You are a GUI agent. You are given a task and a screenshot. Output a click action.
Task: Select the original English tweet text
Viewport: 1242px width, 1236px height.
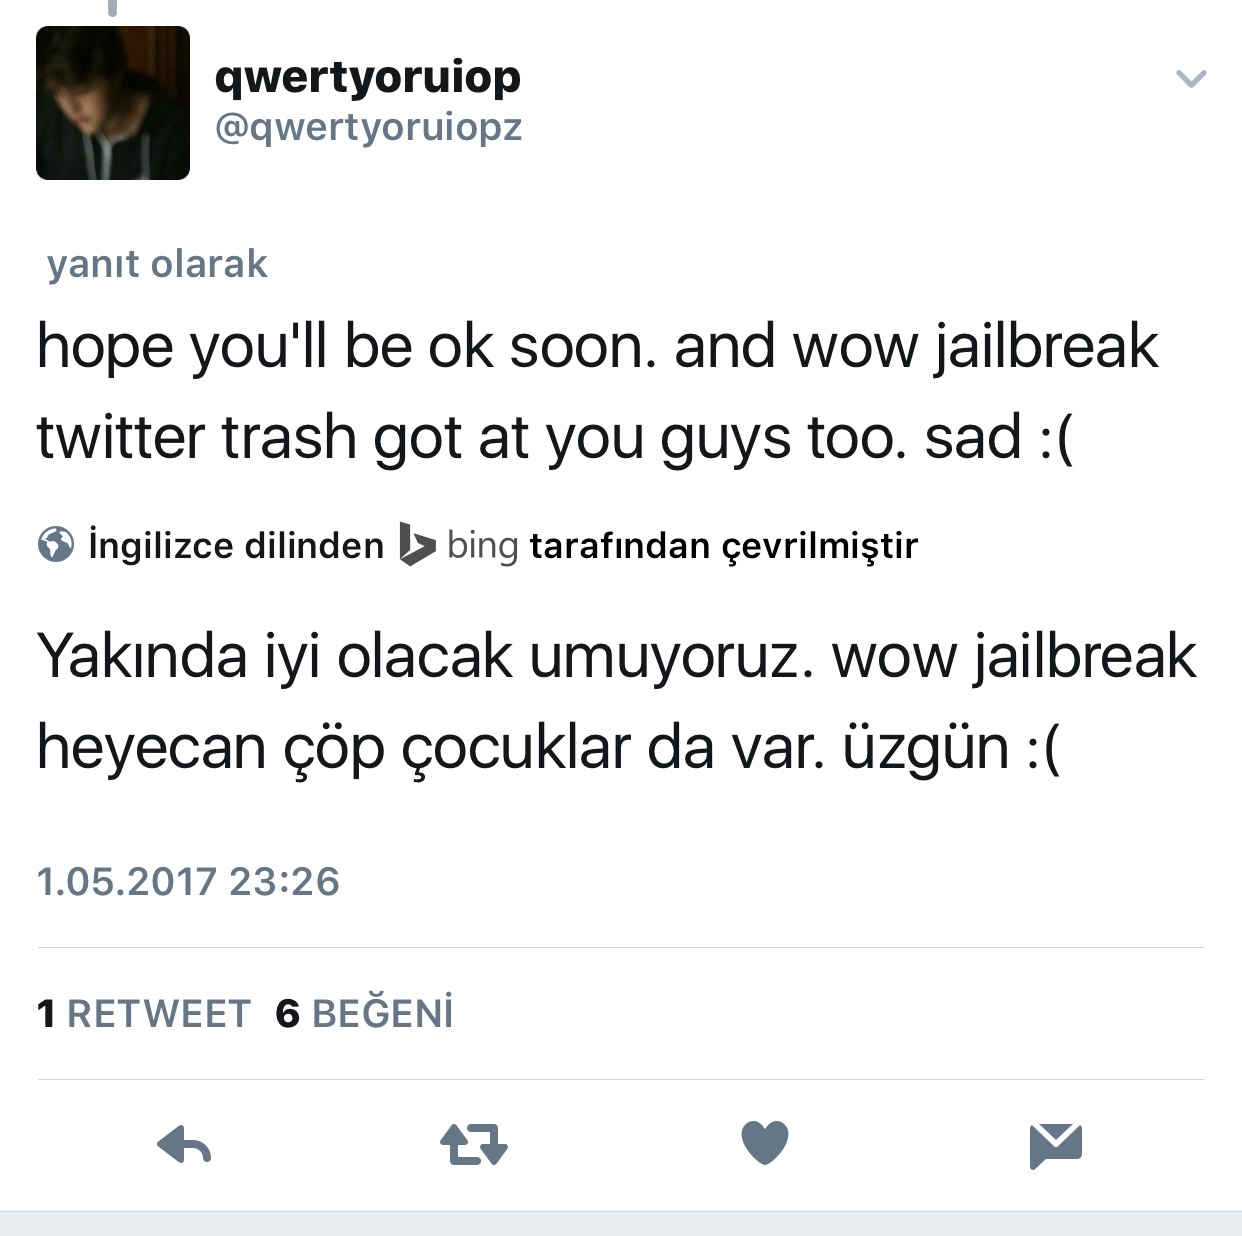[598, 392]
